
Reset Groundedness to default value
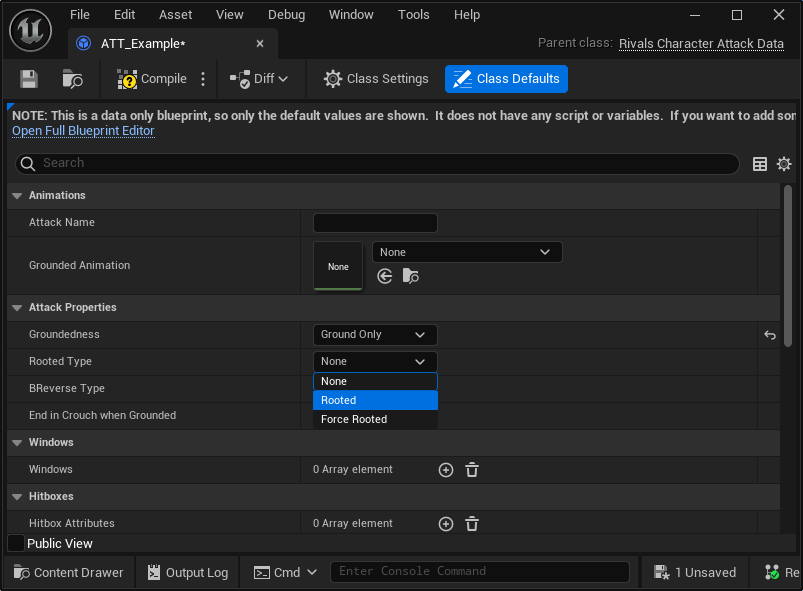pos(770,335)
